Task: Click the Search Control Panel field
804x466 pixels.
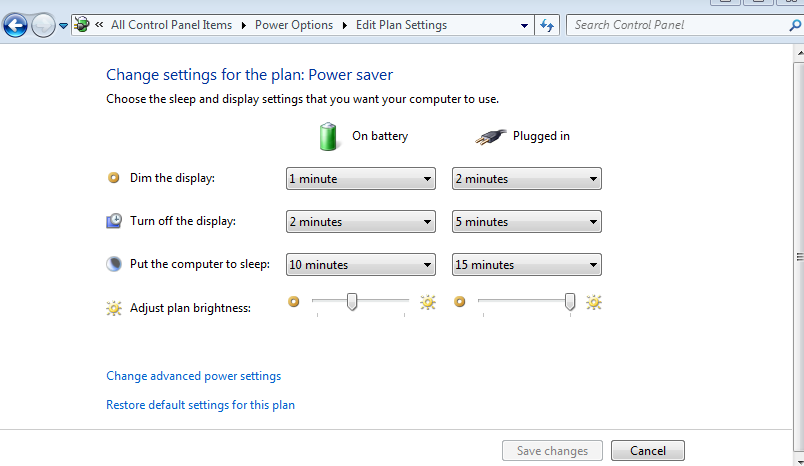Action: [684, 25]
